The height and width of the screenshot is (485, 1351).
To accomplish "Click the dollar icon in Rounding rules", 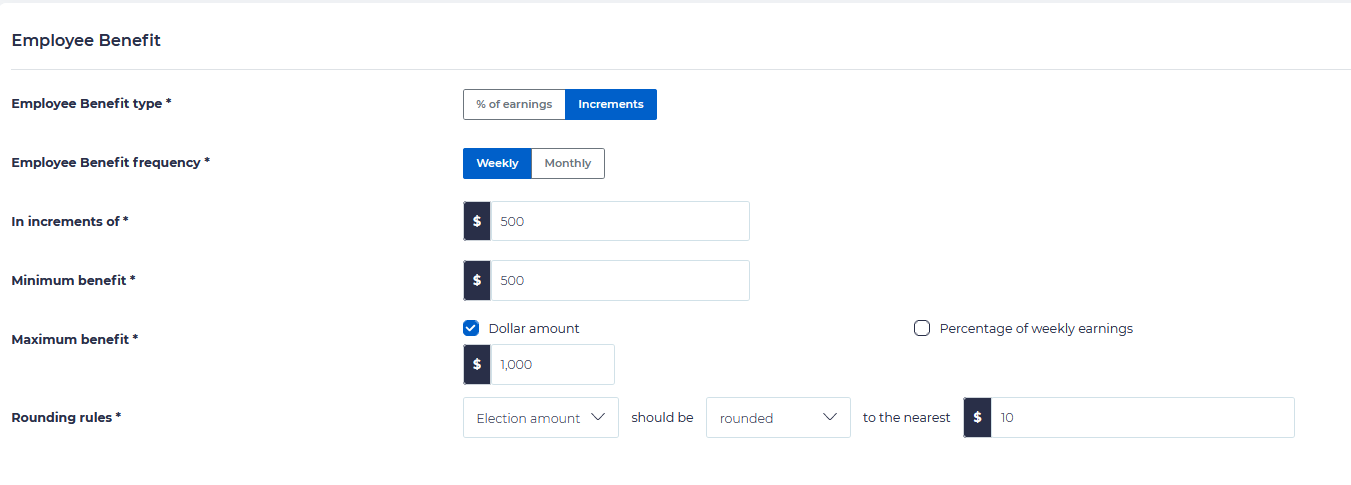I will pyautogui.click(x=977, y=417).
